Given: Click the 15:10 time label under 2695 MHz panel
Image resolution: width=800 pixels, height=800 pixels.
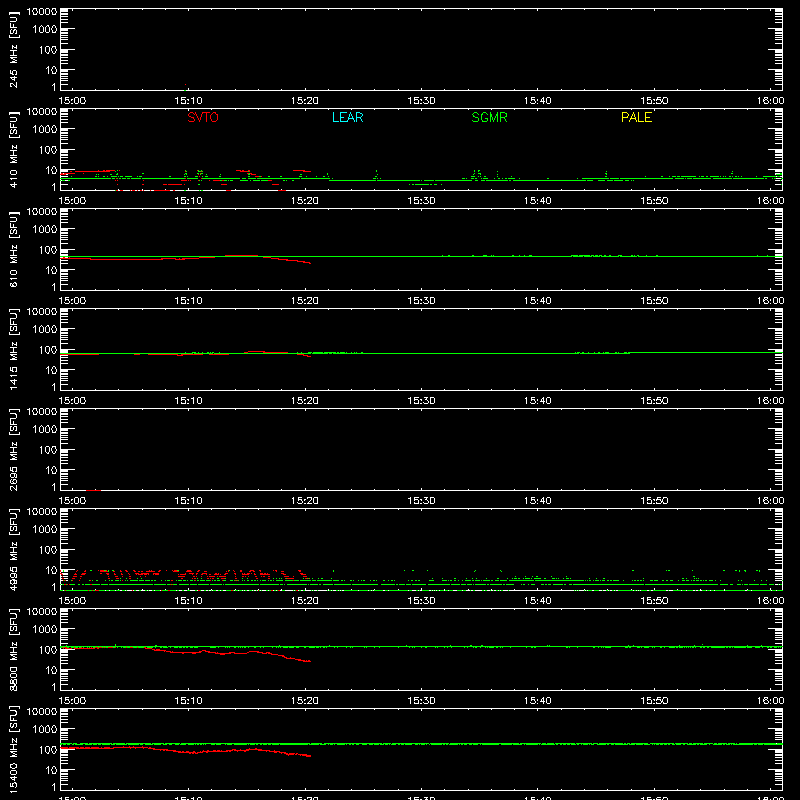Looking at the screenshot, I should (188, 501).
